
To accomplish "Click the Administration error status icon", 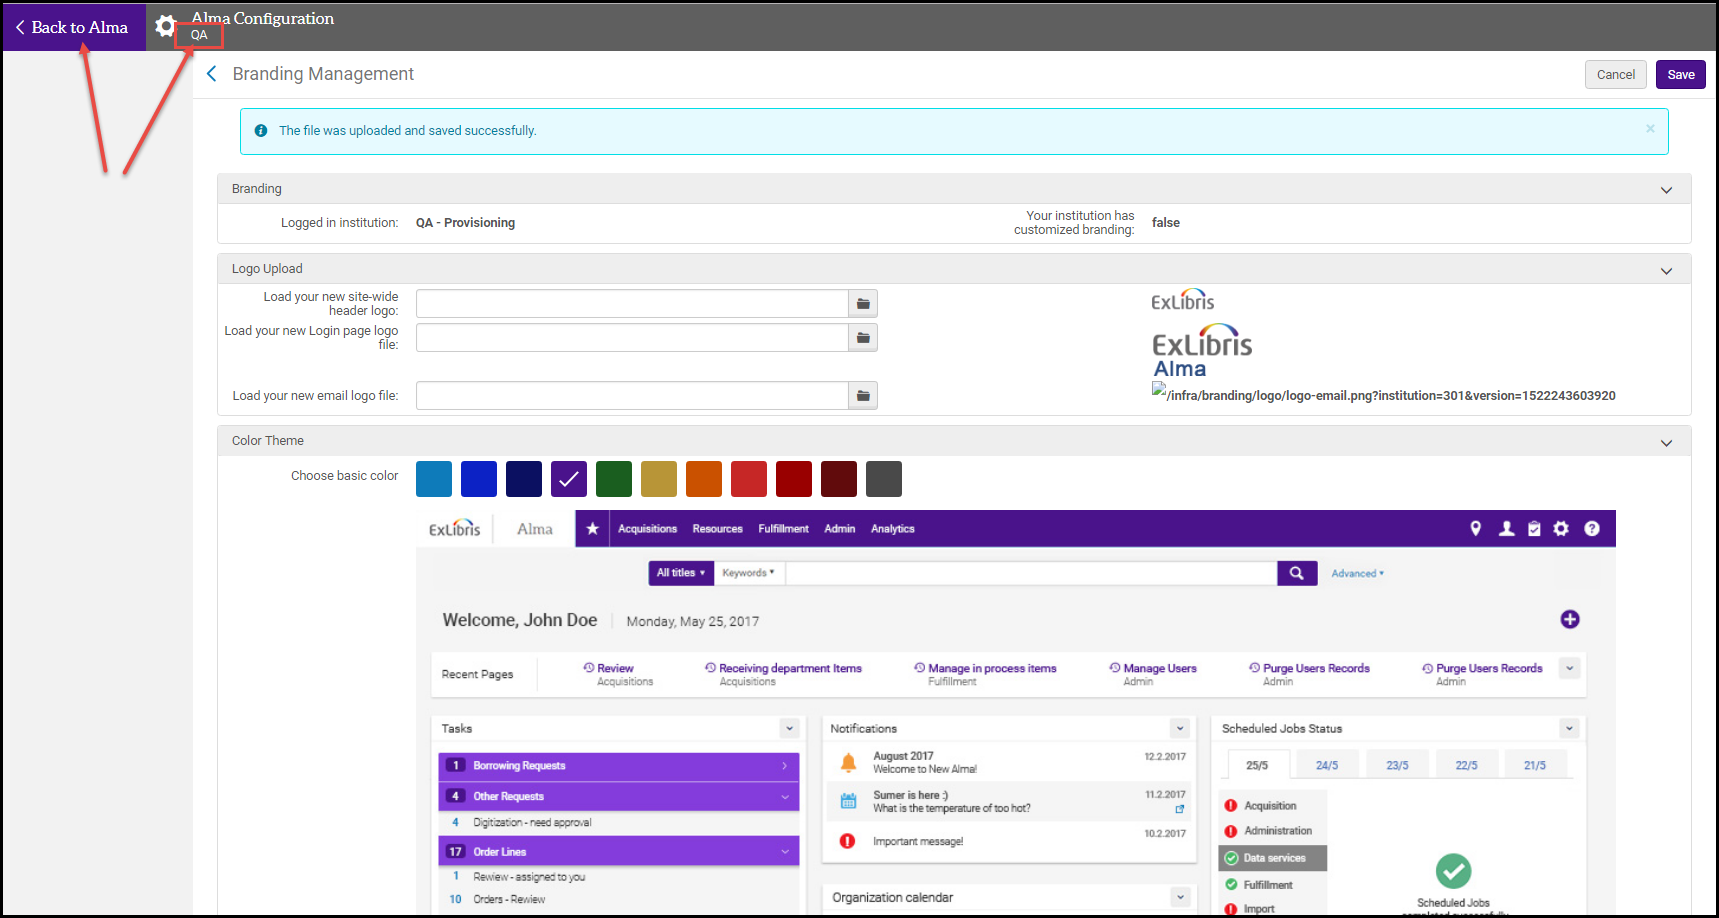I will [x=1231, y=831].
